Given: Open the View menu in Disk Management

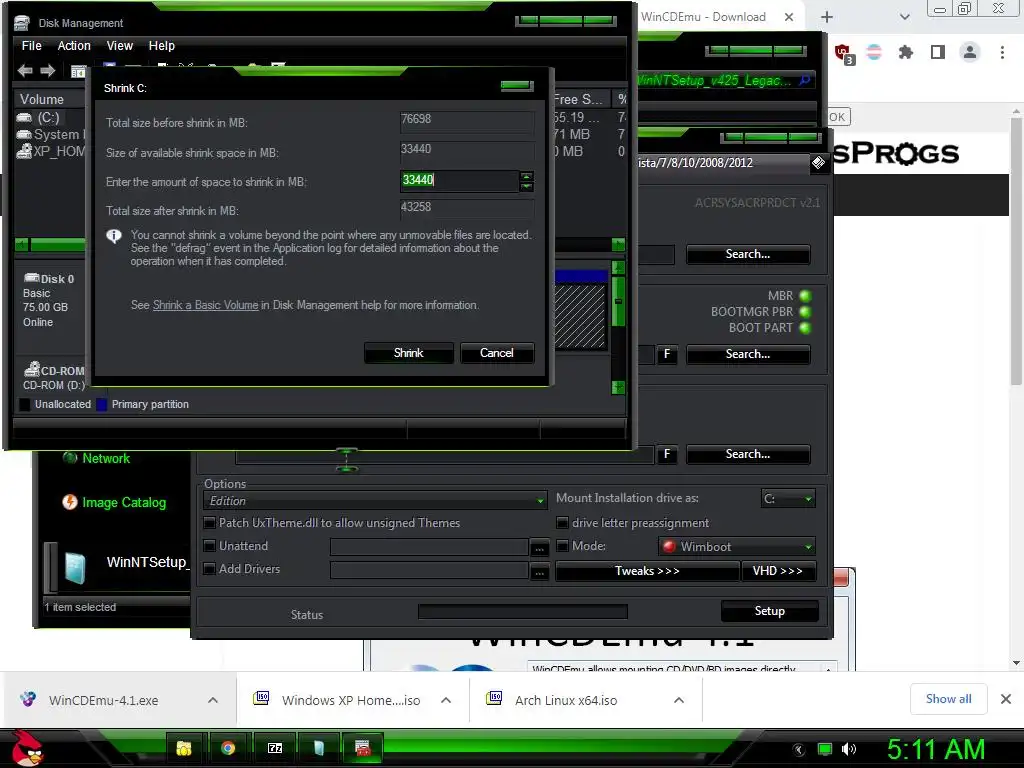Looking at the screenshot, I should (120, 46).
